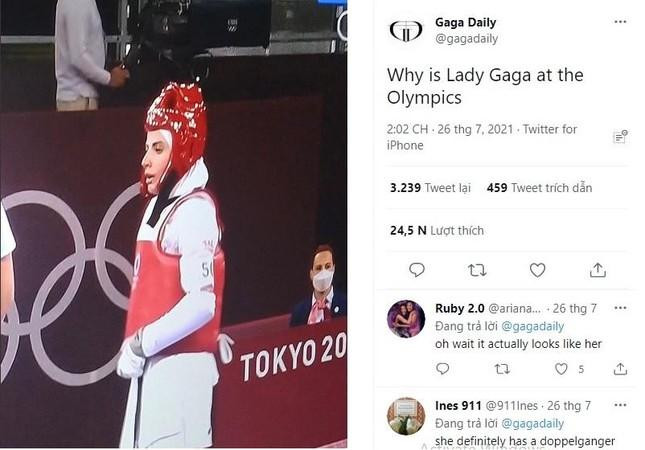Open the main tweet's three-dot menu
This screenshot has width=645, height=450.
[x=620, y=22]
